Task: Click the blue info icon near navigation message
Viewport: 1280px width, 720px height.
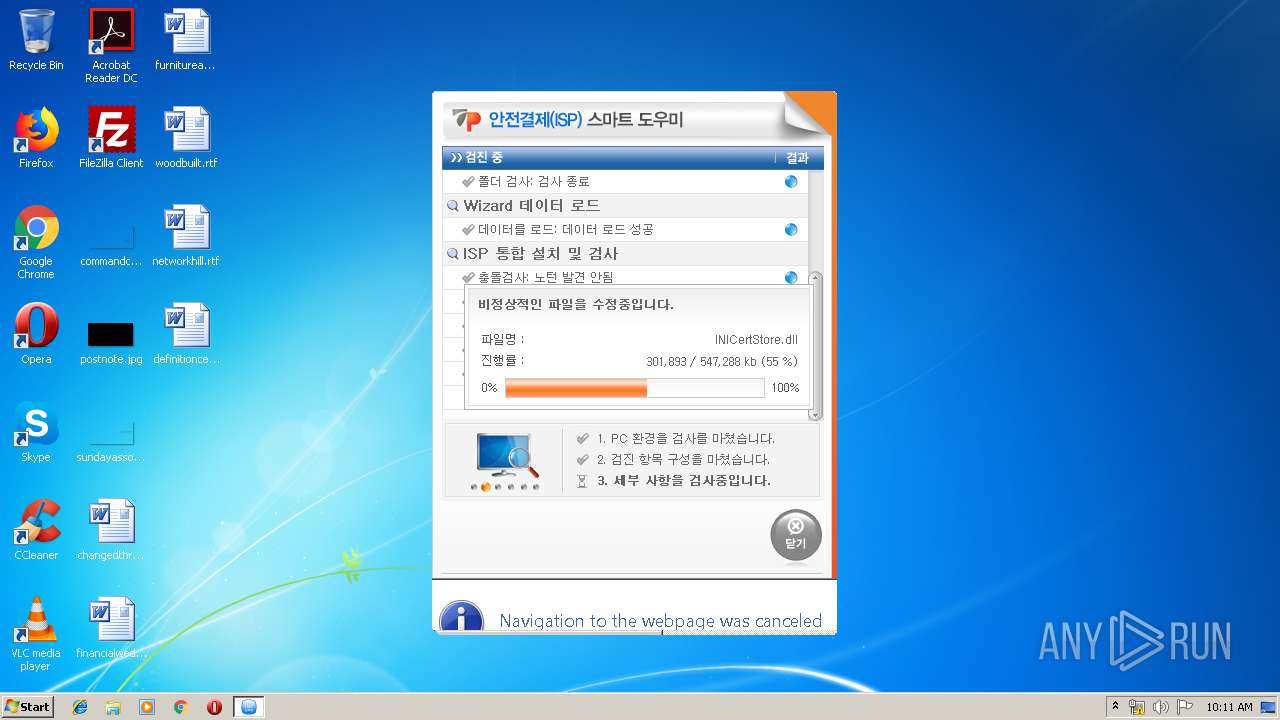Action: click(461, 618)
